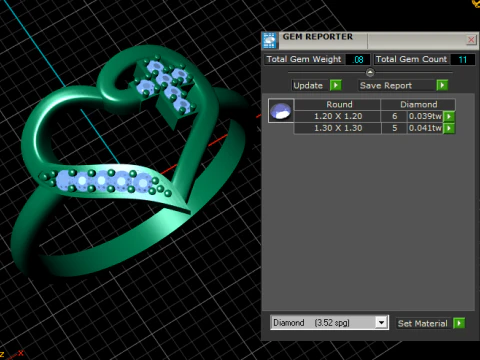Click the green arrow on the 0.039tw row
Viewport: 480px width, 360px height.
pos(449,116)
